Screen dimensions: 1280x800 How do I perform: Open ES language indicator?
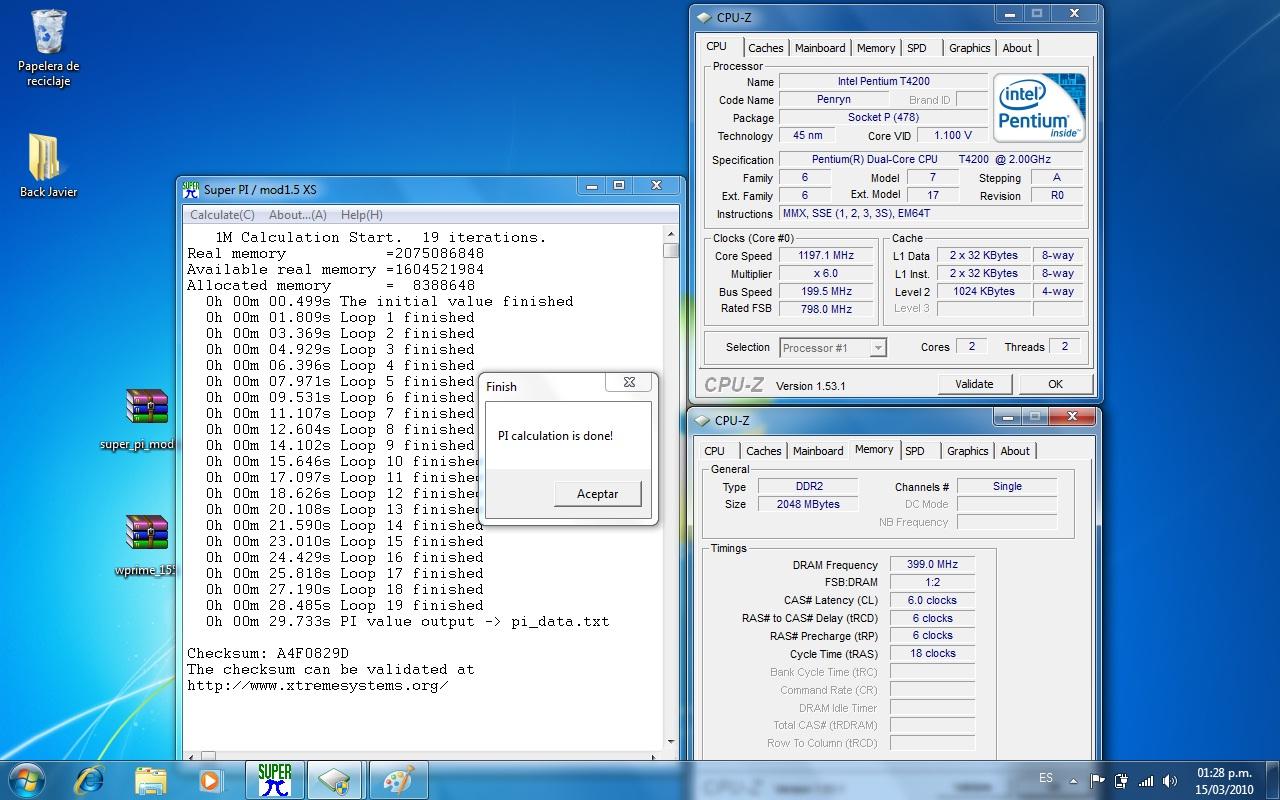[x=1046, y=778]
